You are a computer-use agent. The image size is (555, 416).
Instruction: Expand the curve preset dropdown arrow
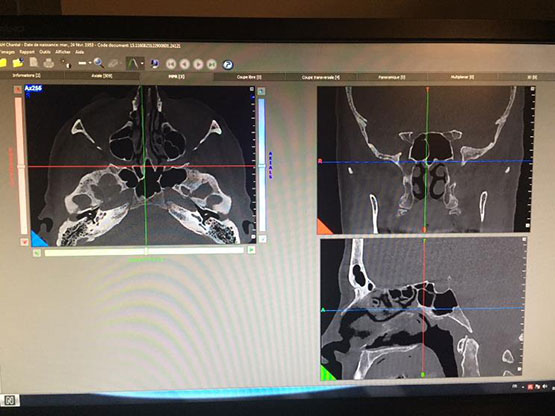point(142,64)
